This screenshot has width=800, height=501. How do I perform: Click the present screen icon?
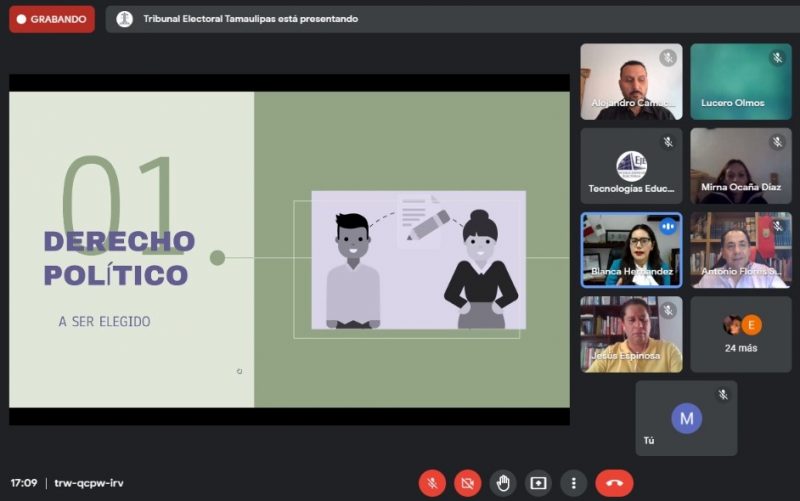pos(538,483)
